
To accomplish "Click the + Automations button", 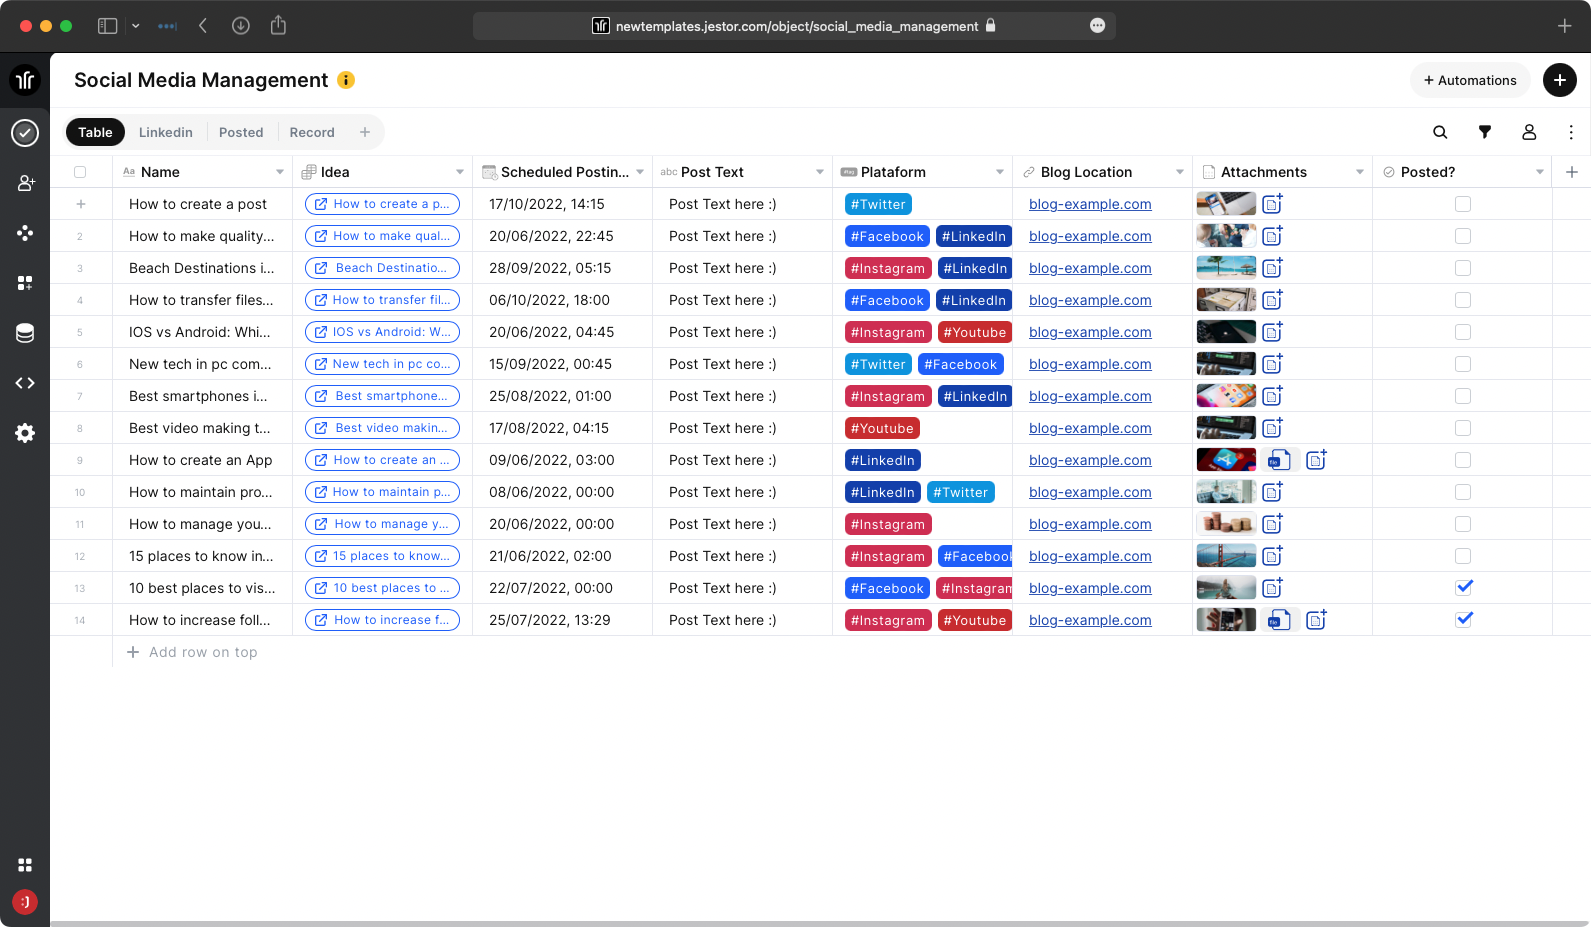I will (x=1470, y=80).
